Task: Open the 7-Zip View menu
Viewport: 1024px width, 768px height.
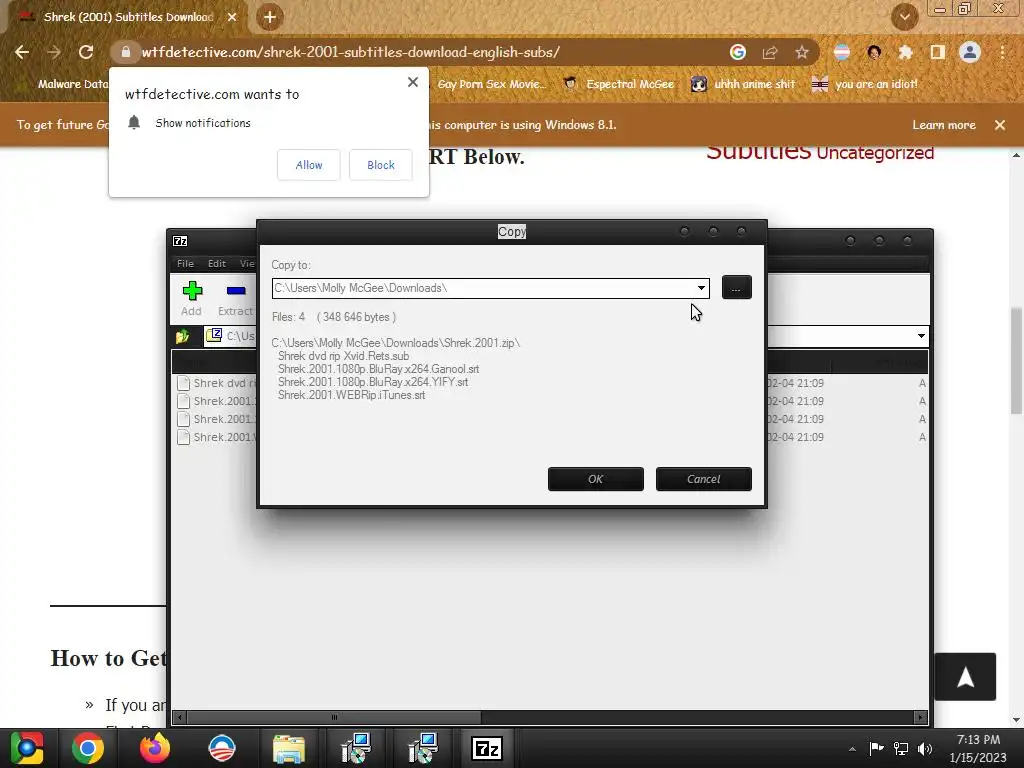Action: click(x=247, y=263)
